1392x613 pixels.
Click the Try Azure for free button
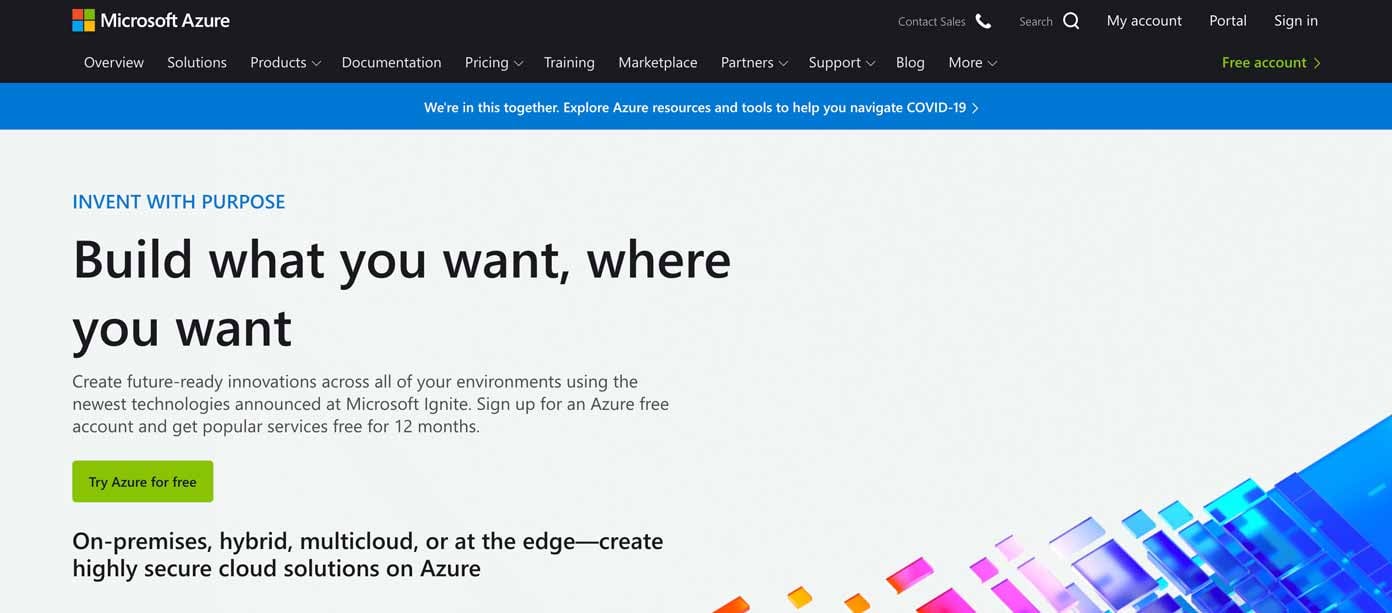click(x=142, y=481)
